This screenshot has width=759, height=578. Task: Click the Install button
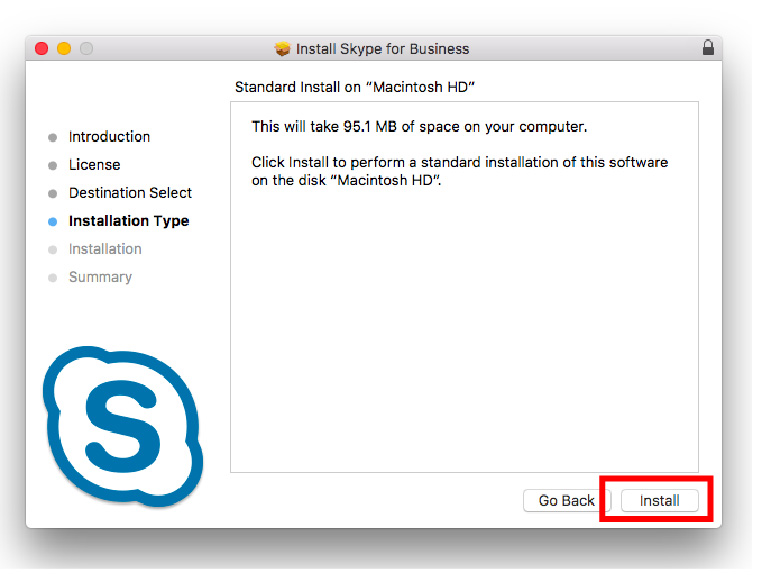coord(660,501)
